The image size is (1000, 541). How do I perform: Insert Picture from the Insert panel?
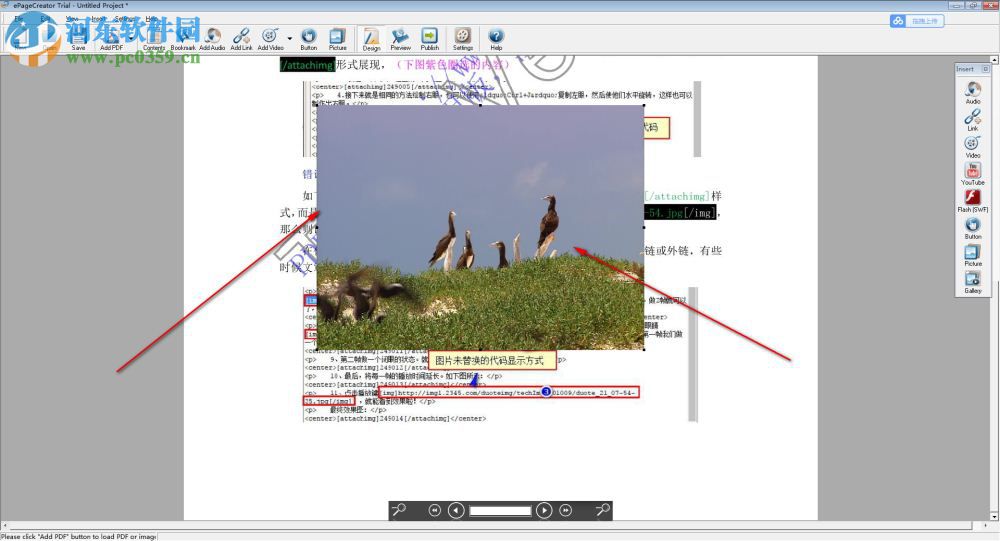(973, 255)
